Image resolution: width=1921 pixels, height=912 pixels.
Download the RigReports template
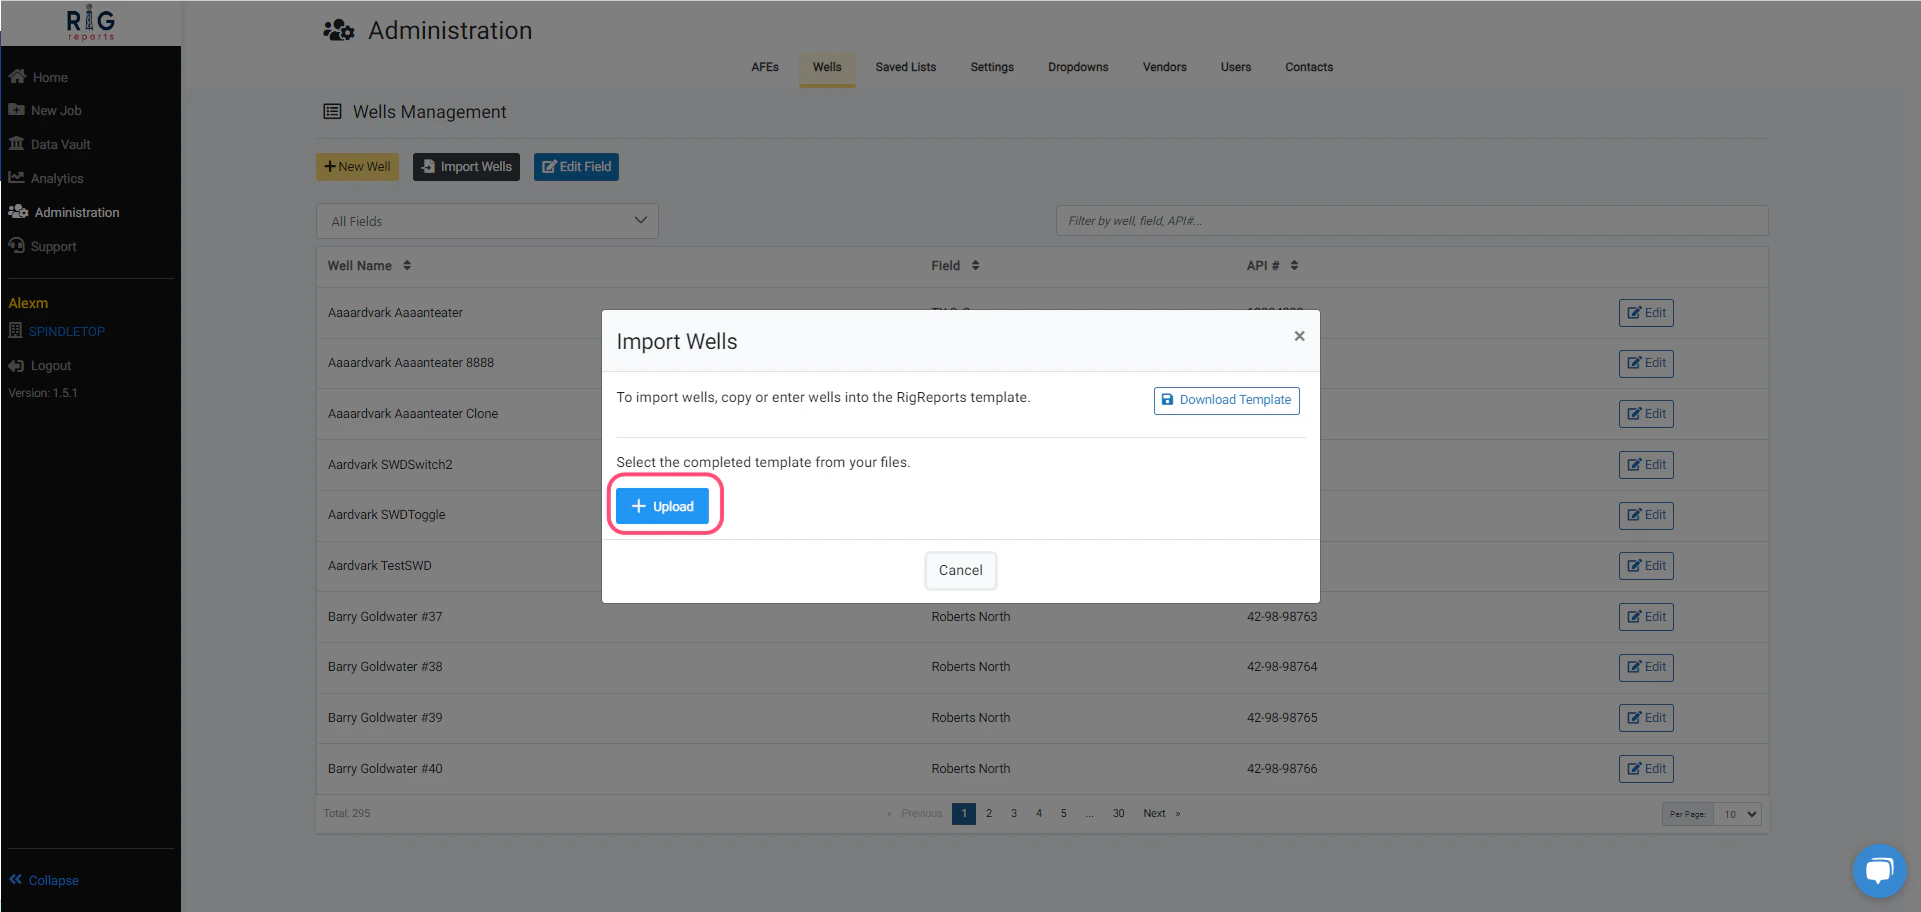click(x=1226, y=400)
